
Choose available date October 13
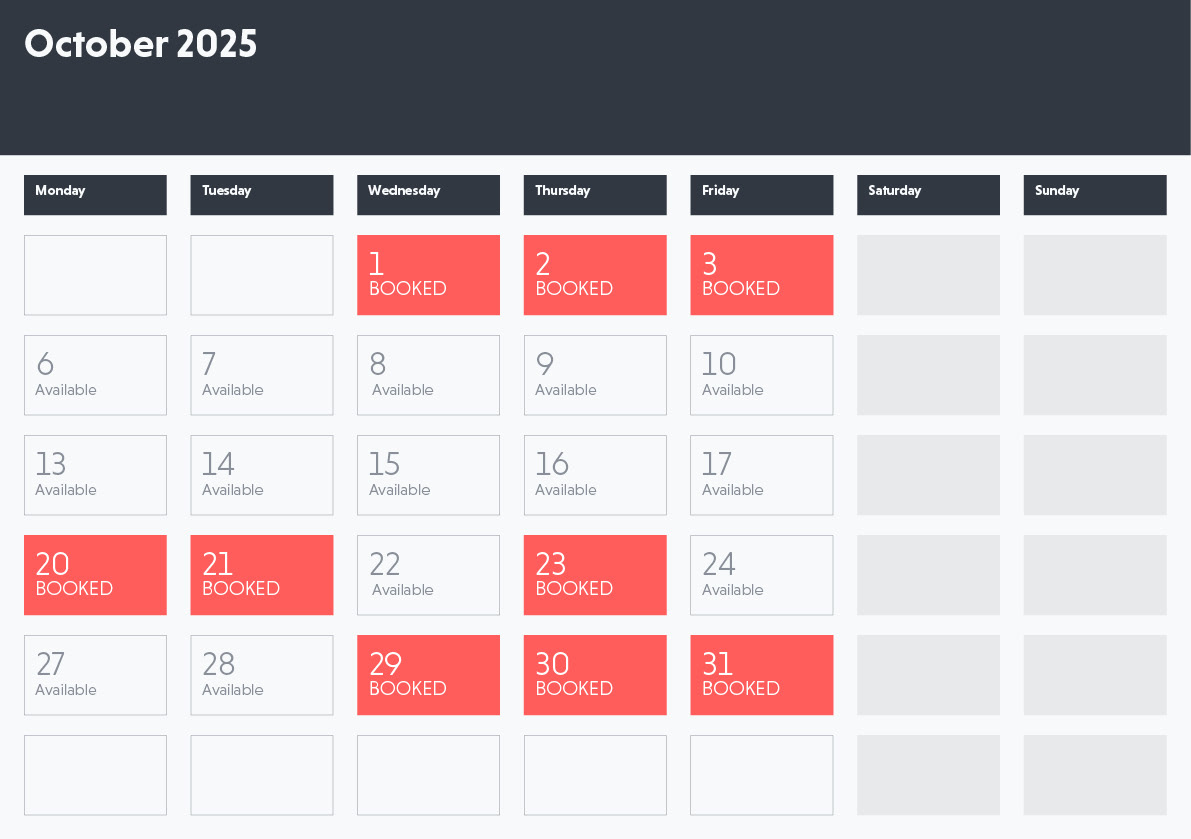(95, 475)
